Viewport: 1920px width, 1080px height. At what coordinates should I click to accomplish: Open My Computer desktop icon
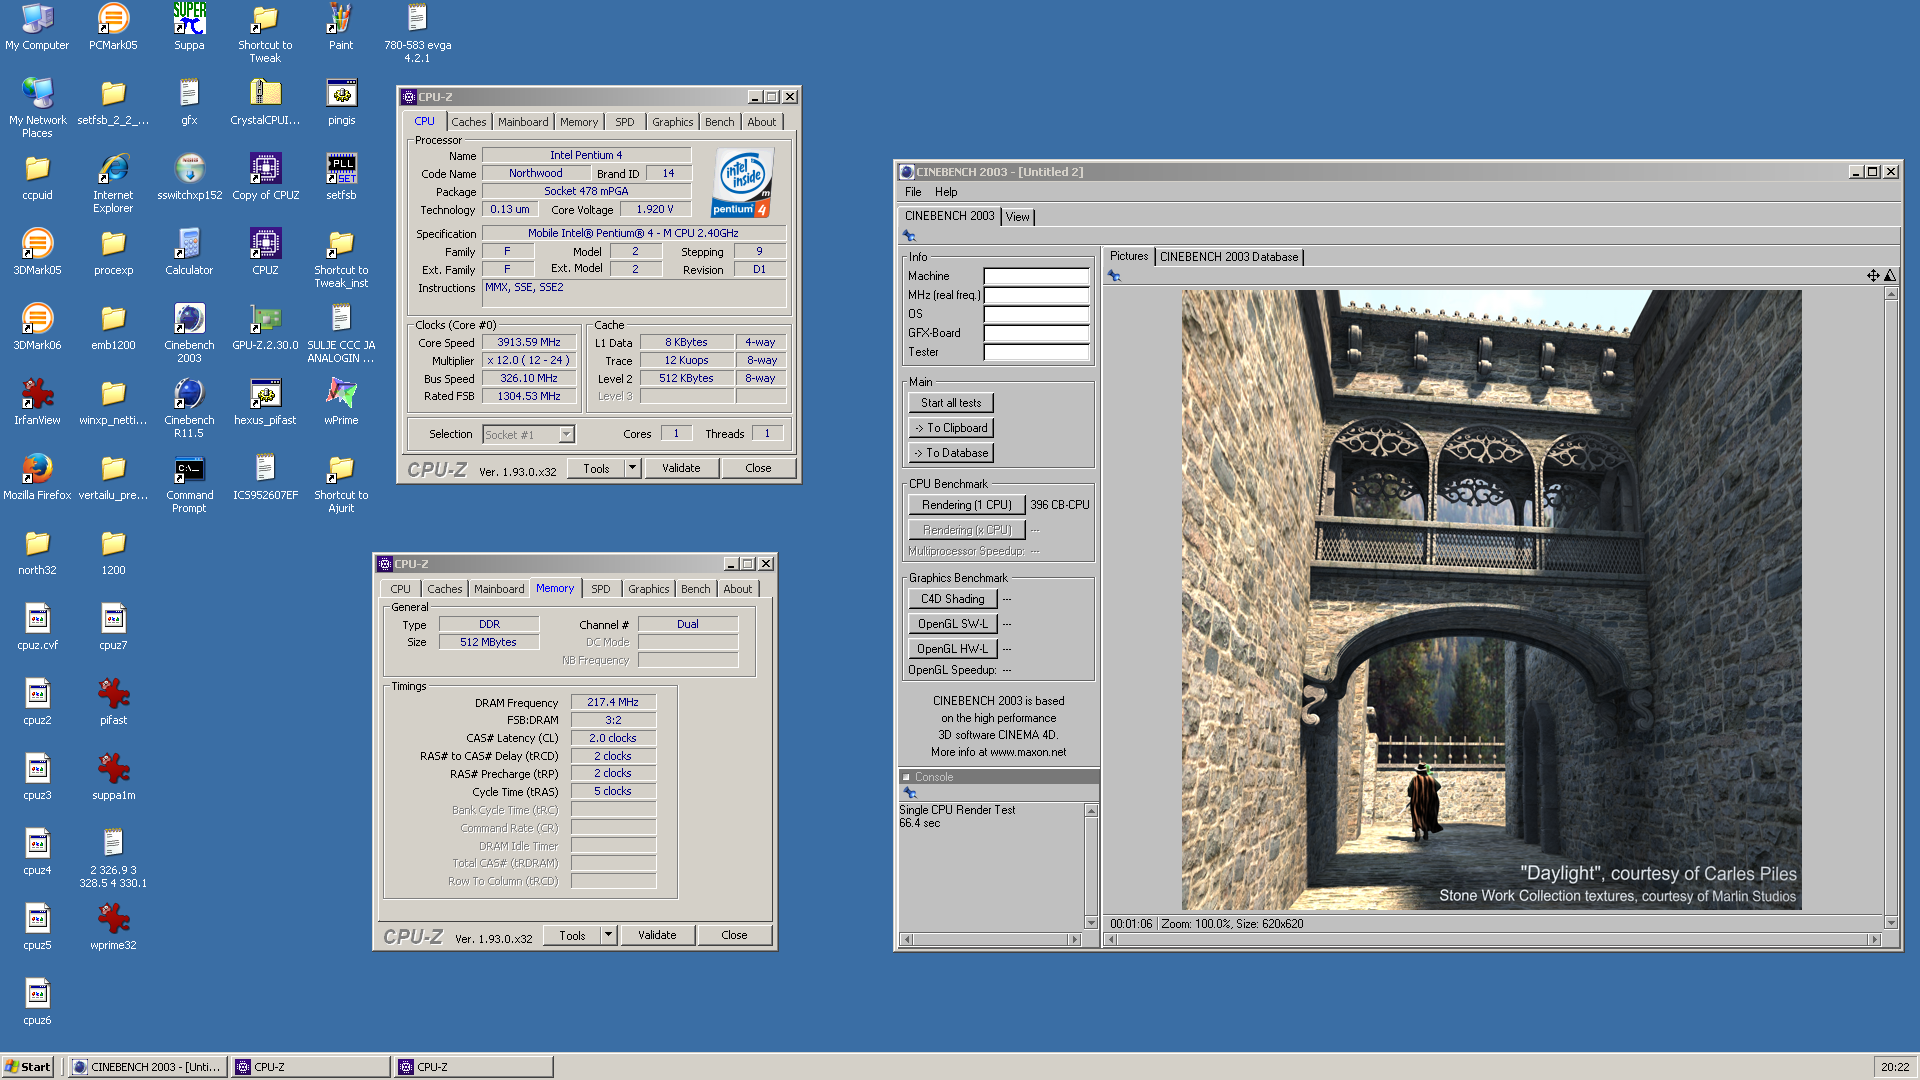(x=37, y=26)
